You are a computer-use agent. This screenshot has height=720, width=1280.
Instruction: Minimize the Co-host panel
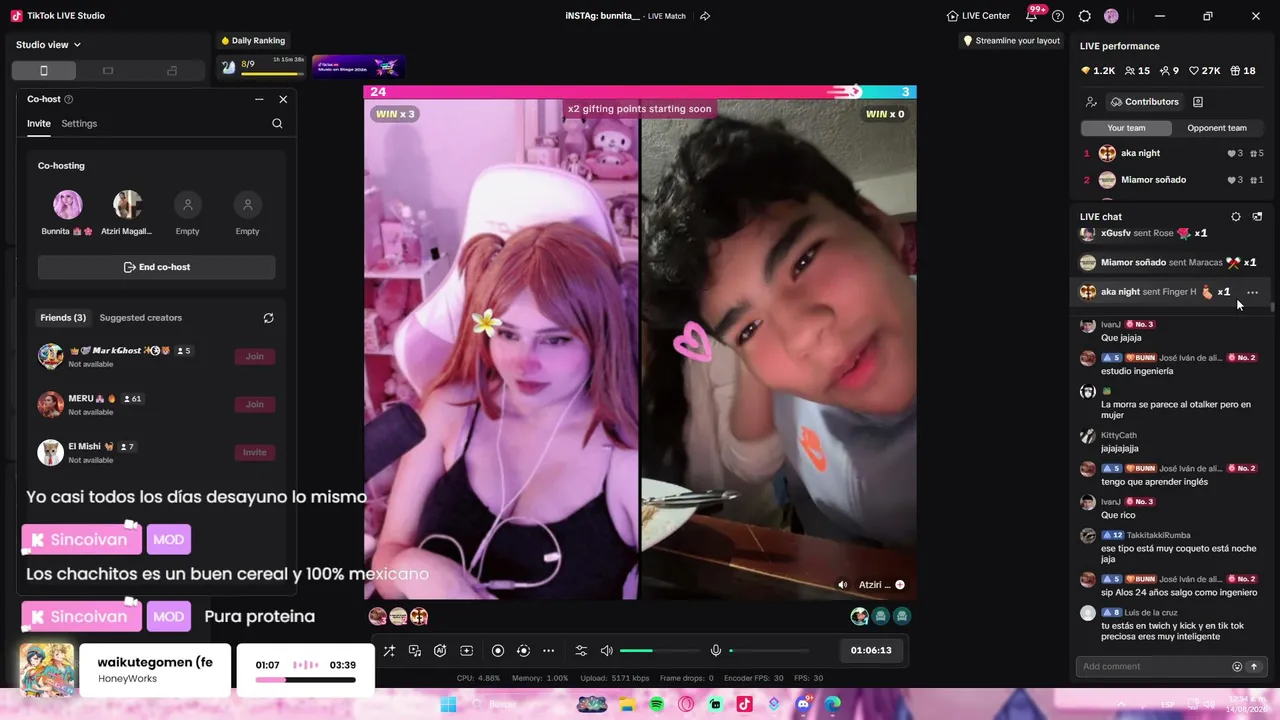tap(259, 99)
